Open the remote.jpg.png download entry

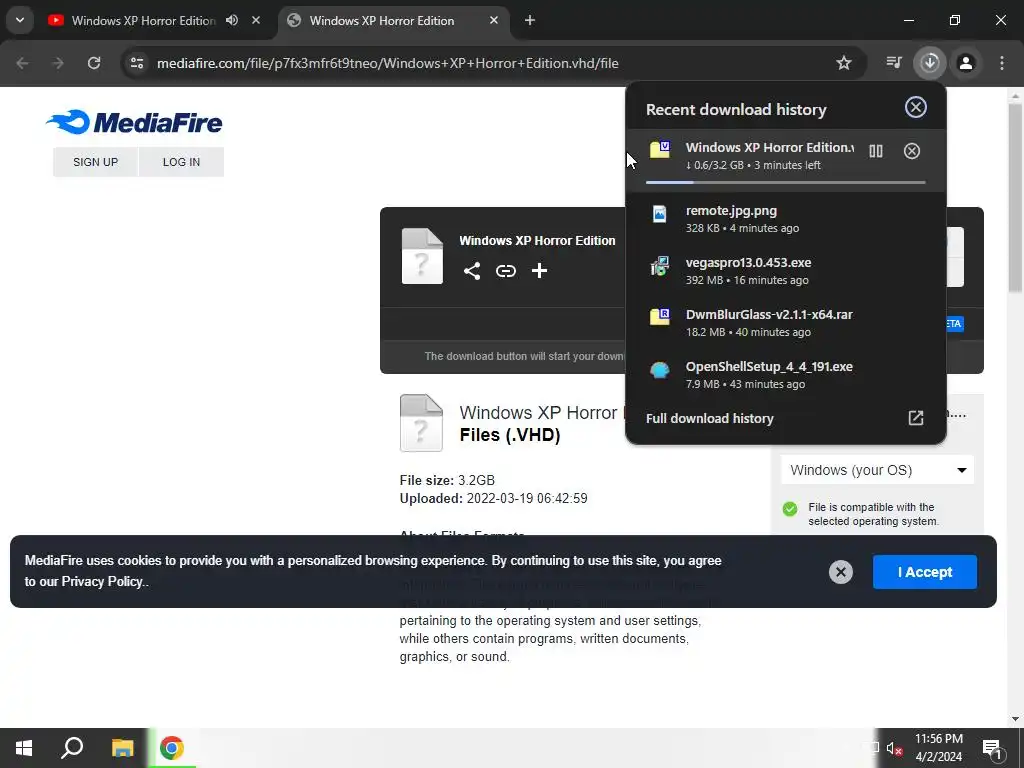click(x=786, y=219)
